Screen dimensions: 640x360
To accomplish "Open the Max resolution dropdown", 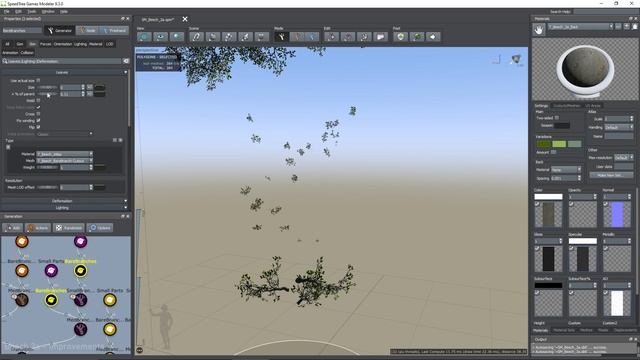I will [x=624, y=158].
